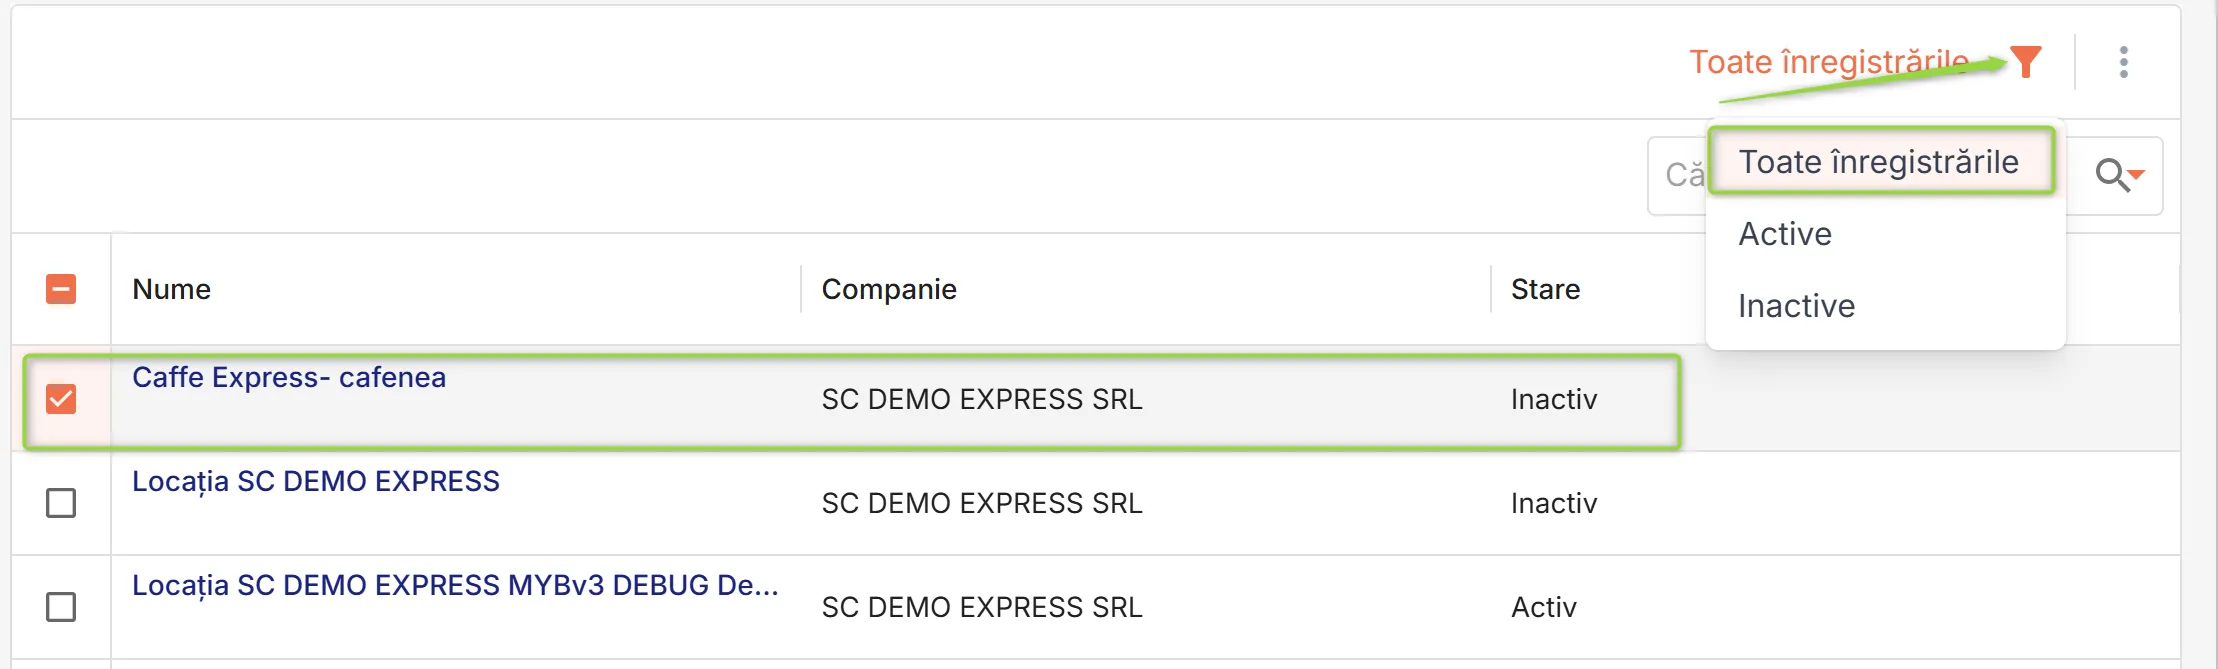
Task: Check the Locația SC DEMO EXPRESS row checkbox
Action: [61, 502]
